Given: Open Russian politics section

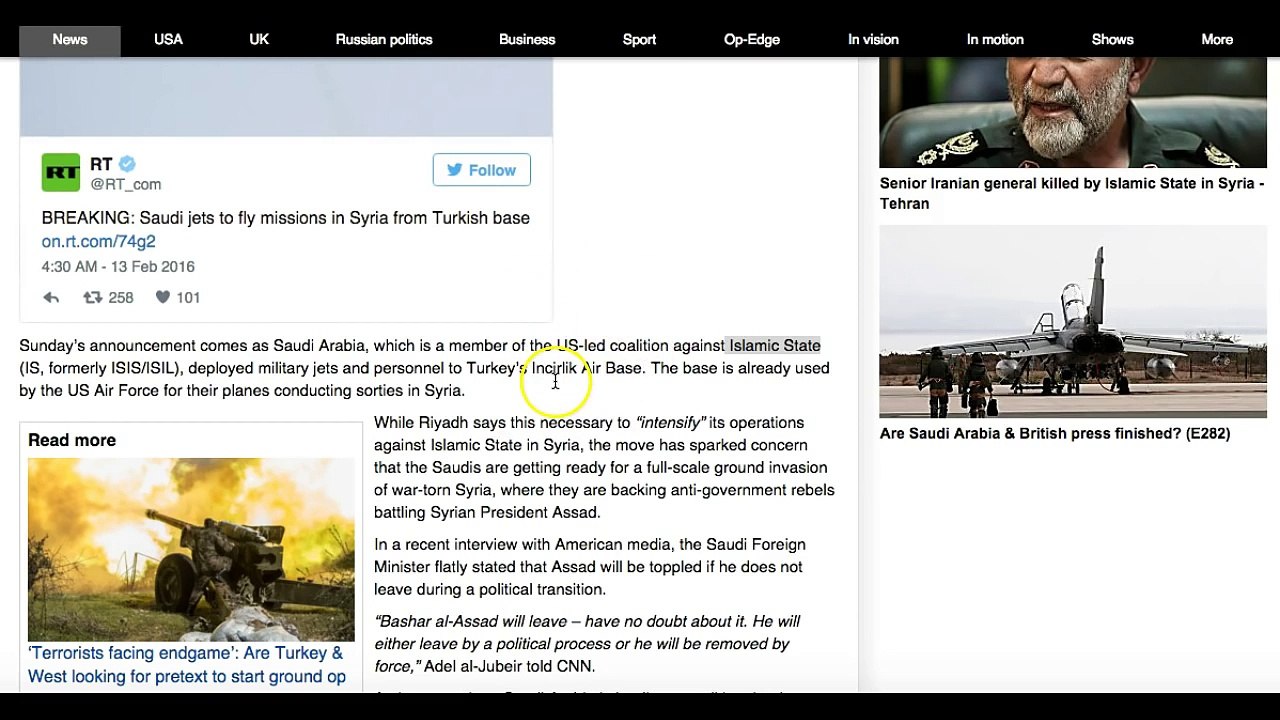Looking at the screenshot, I should [384, 39].
